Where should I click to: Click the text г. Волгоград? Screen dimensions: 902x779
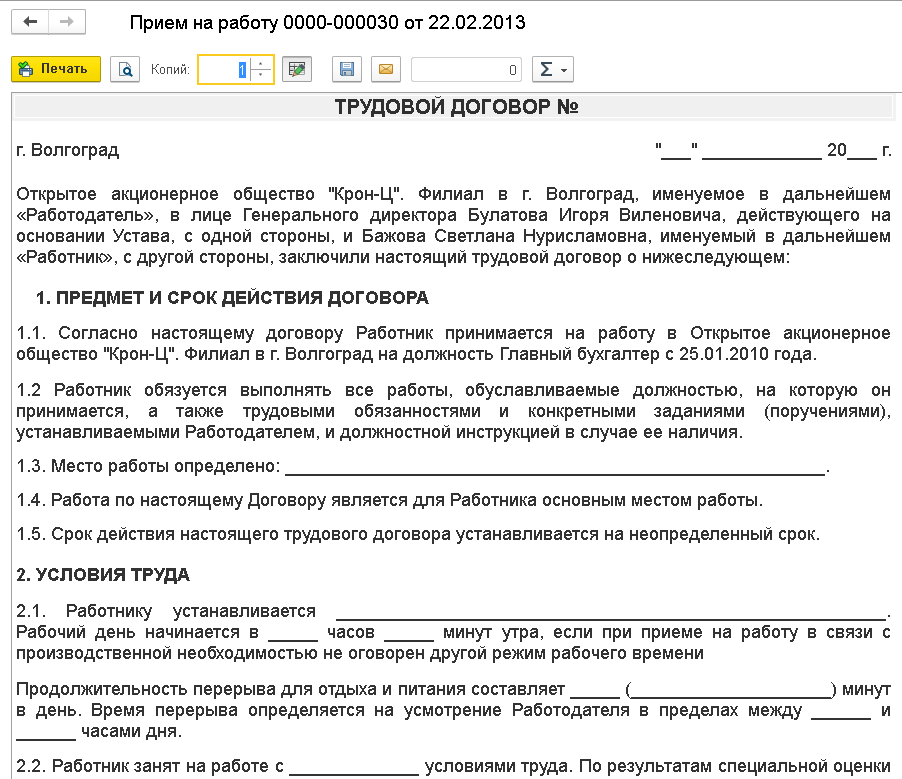67,150
